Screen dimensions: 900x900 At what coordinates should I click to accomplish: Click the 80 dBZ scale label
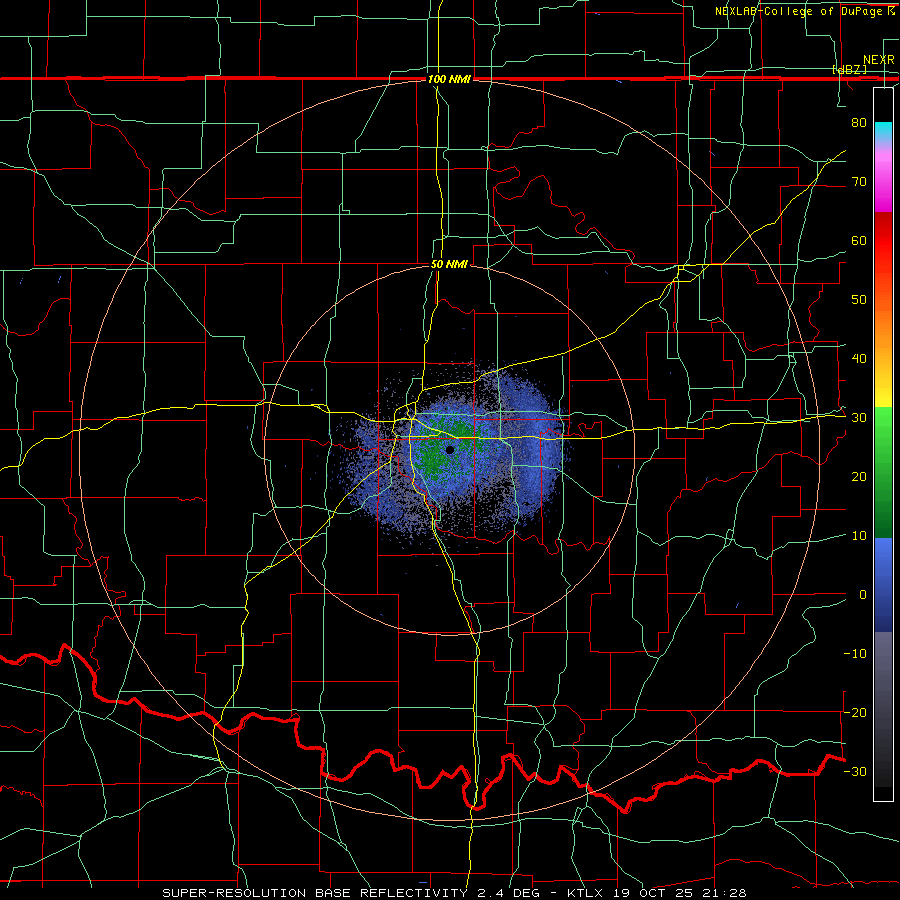(x=859, y=122)
